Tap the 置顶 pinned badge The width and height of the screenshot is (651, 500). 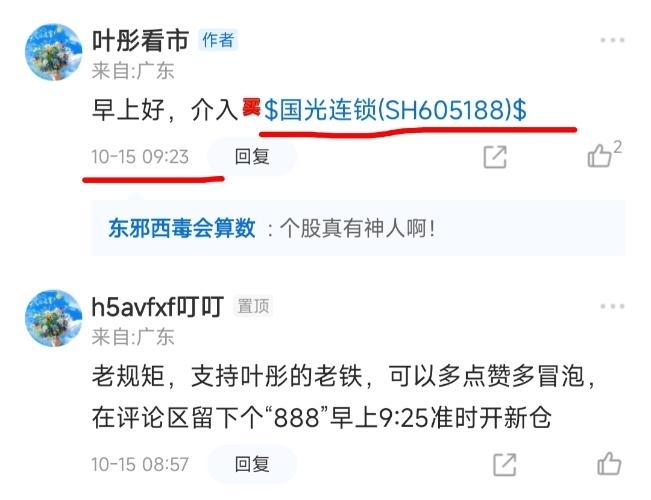pos(253,306)
